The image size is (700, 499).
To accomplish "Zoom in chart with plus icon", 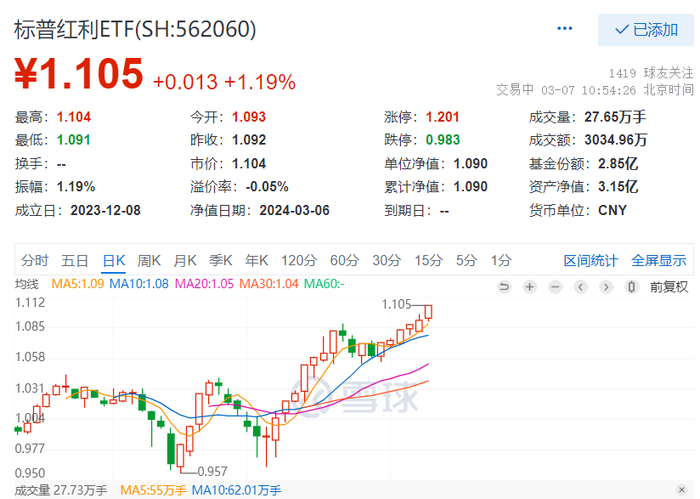I will pos(529,287).
